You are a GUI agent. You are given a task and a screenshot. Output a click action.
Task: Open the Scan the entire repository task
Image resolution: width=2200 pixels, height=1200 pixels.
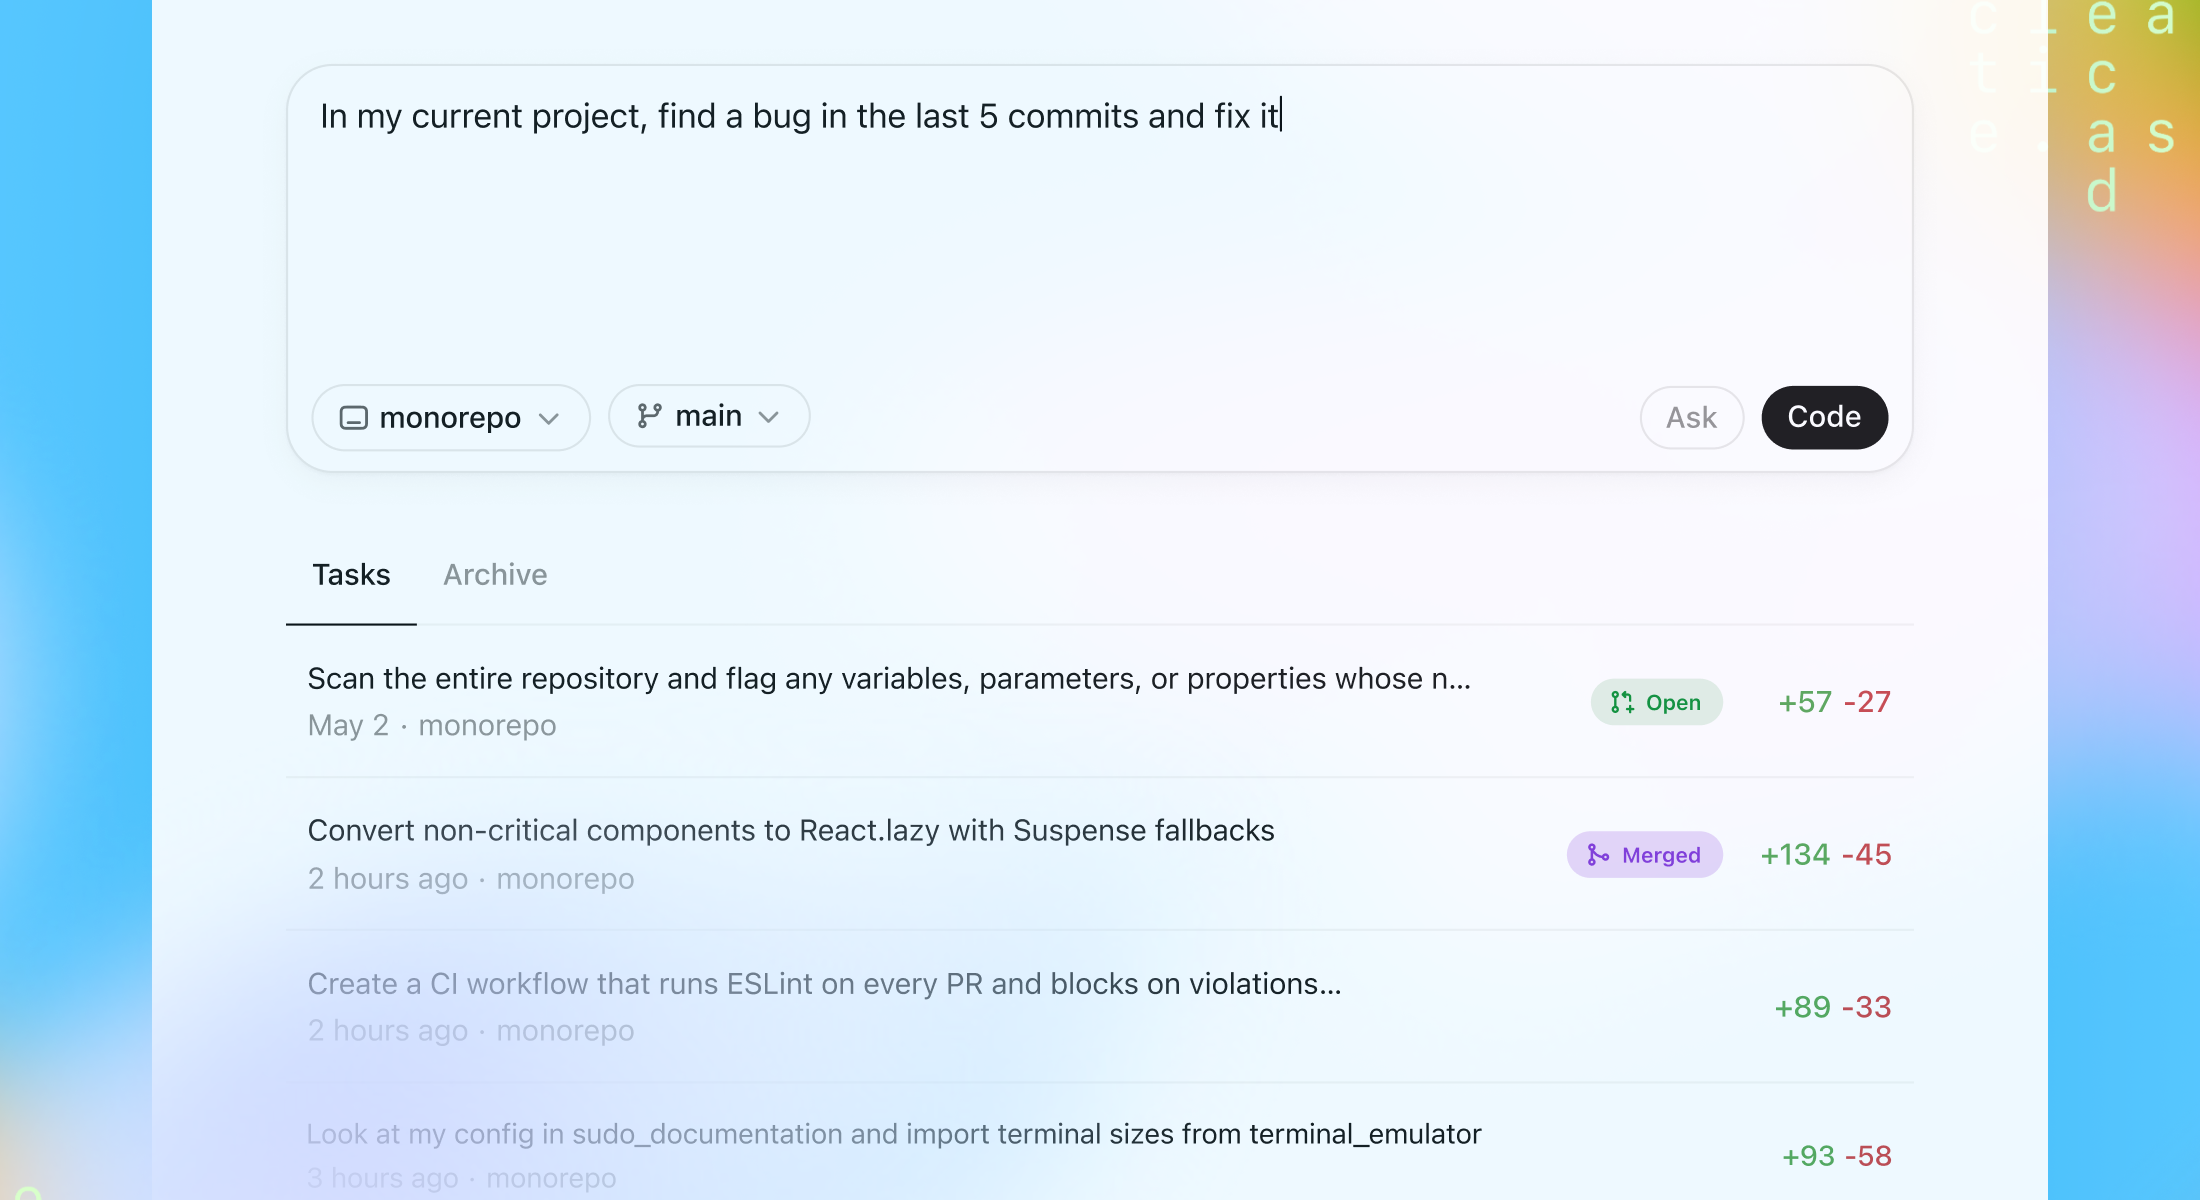[x=1100, y=702]
